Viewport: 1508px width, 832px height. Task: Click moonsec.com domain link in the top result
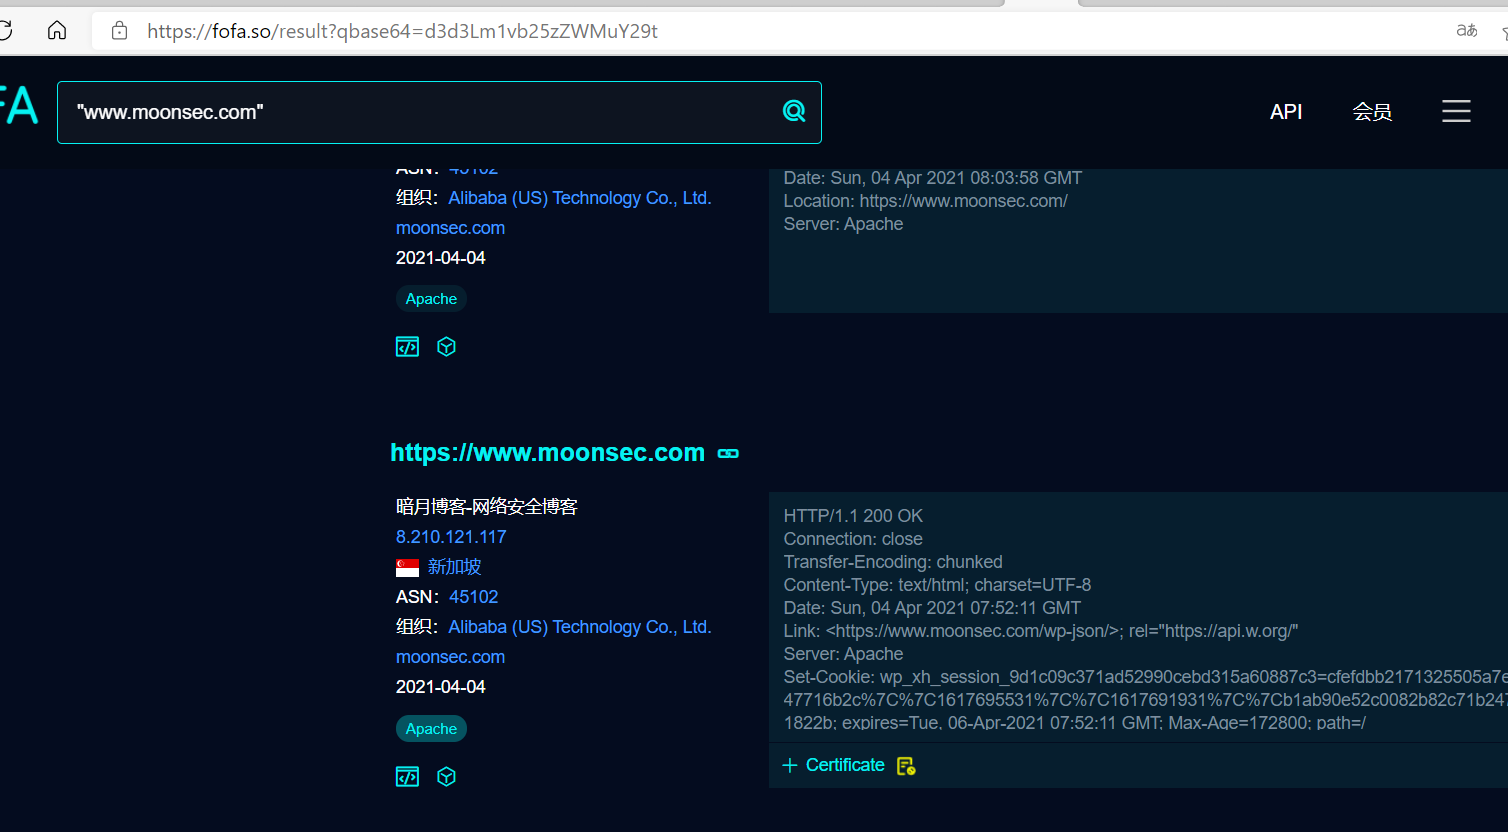tap(450, 228)
